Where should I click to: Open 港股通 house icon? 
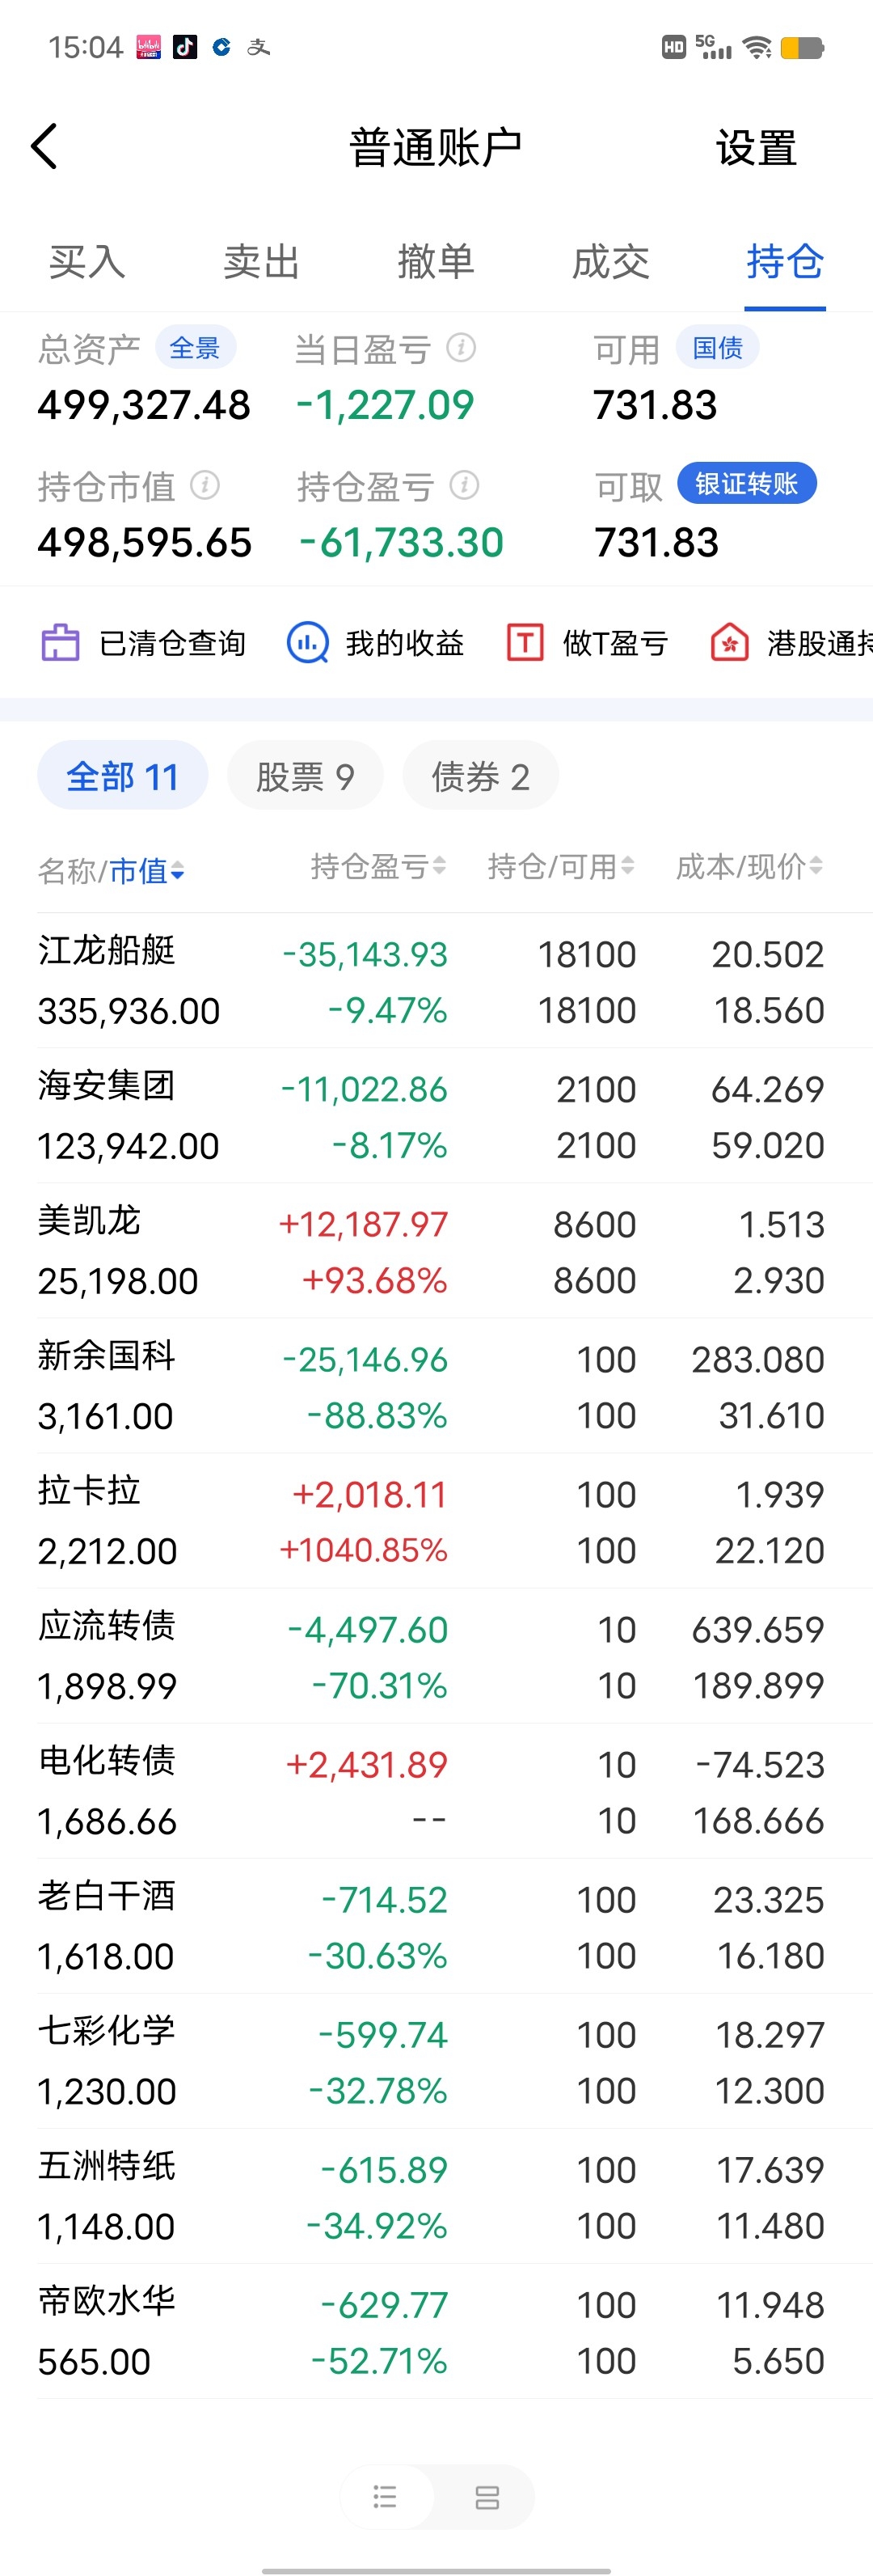(x=730, y=642)
